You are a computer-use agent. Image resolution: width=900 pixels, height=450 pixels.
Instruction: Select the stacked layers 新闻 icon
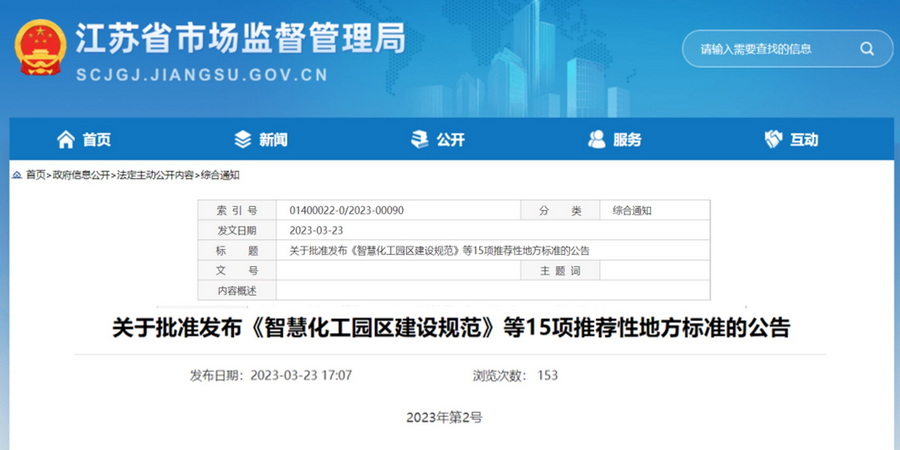click(243, 139)
